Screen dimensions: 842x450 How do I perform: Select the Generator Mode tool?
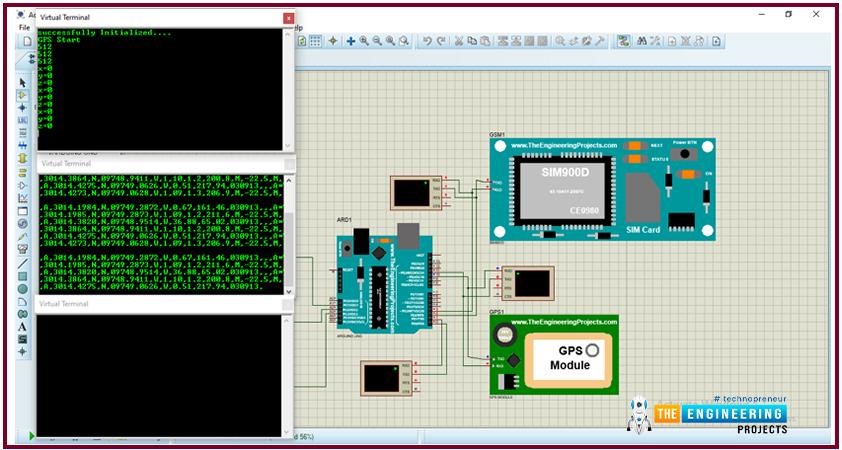[x=23, y=223]
